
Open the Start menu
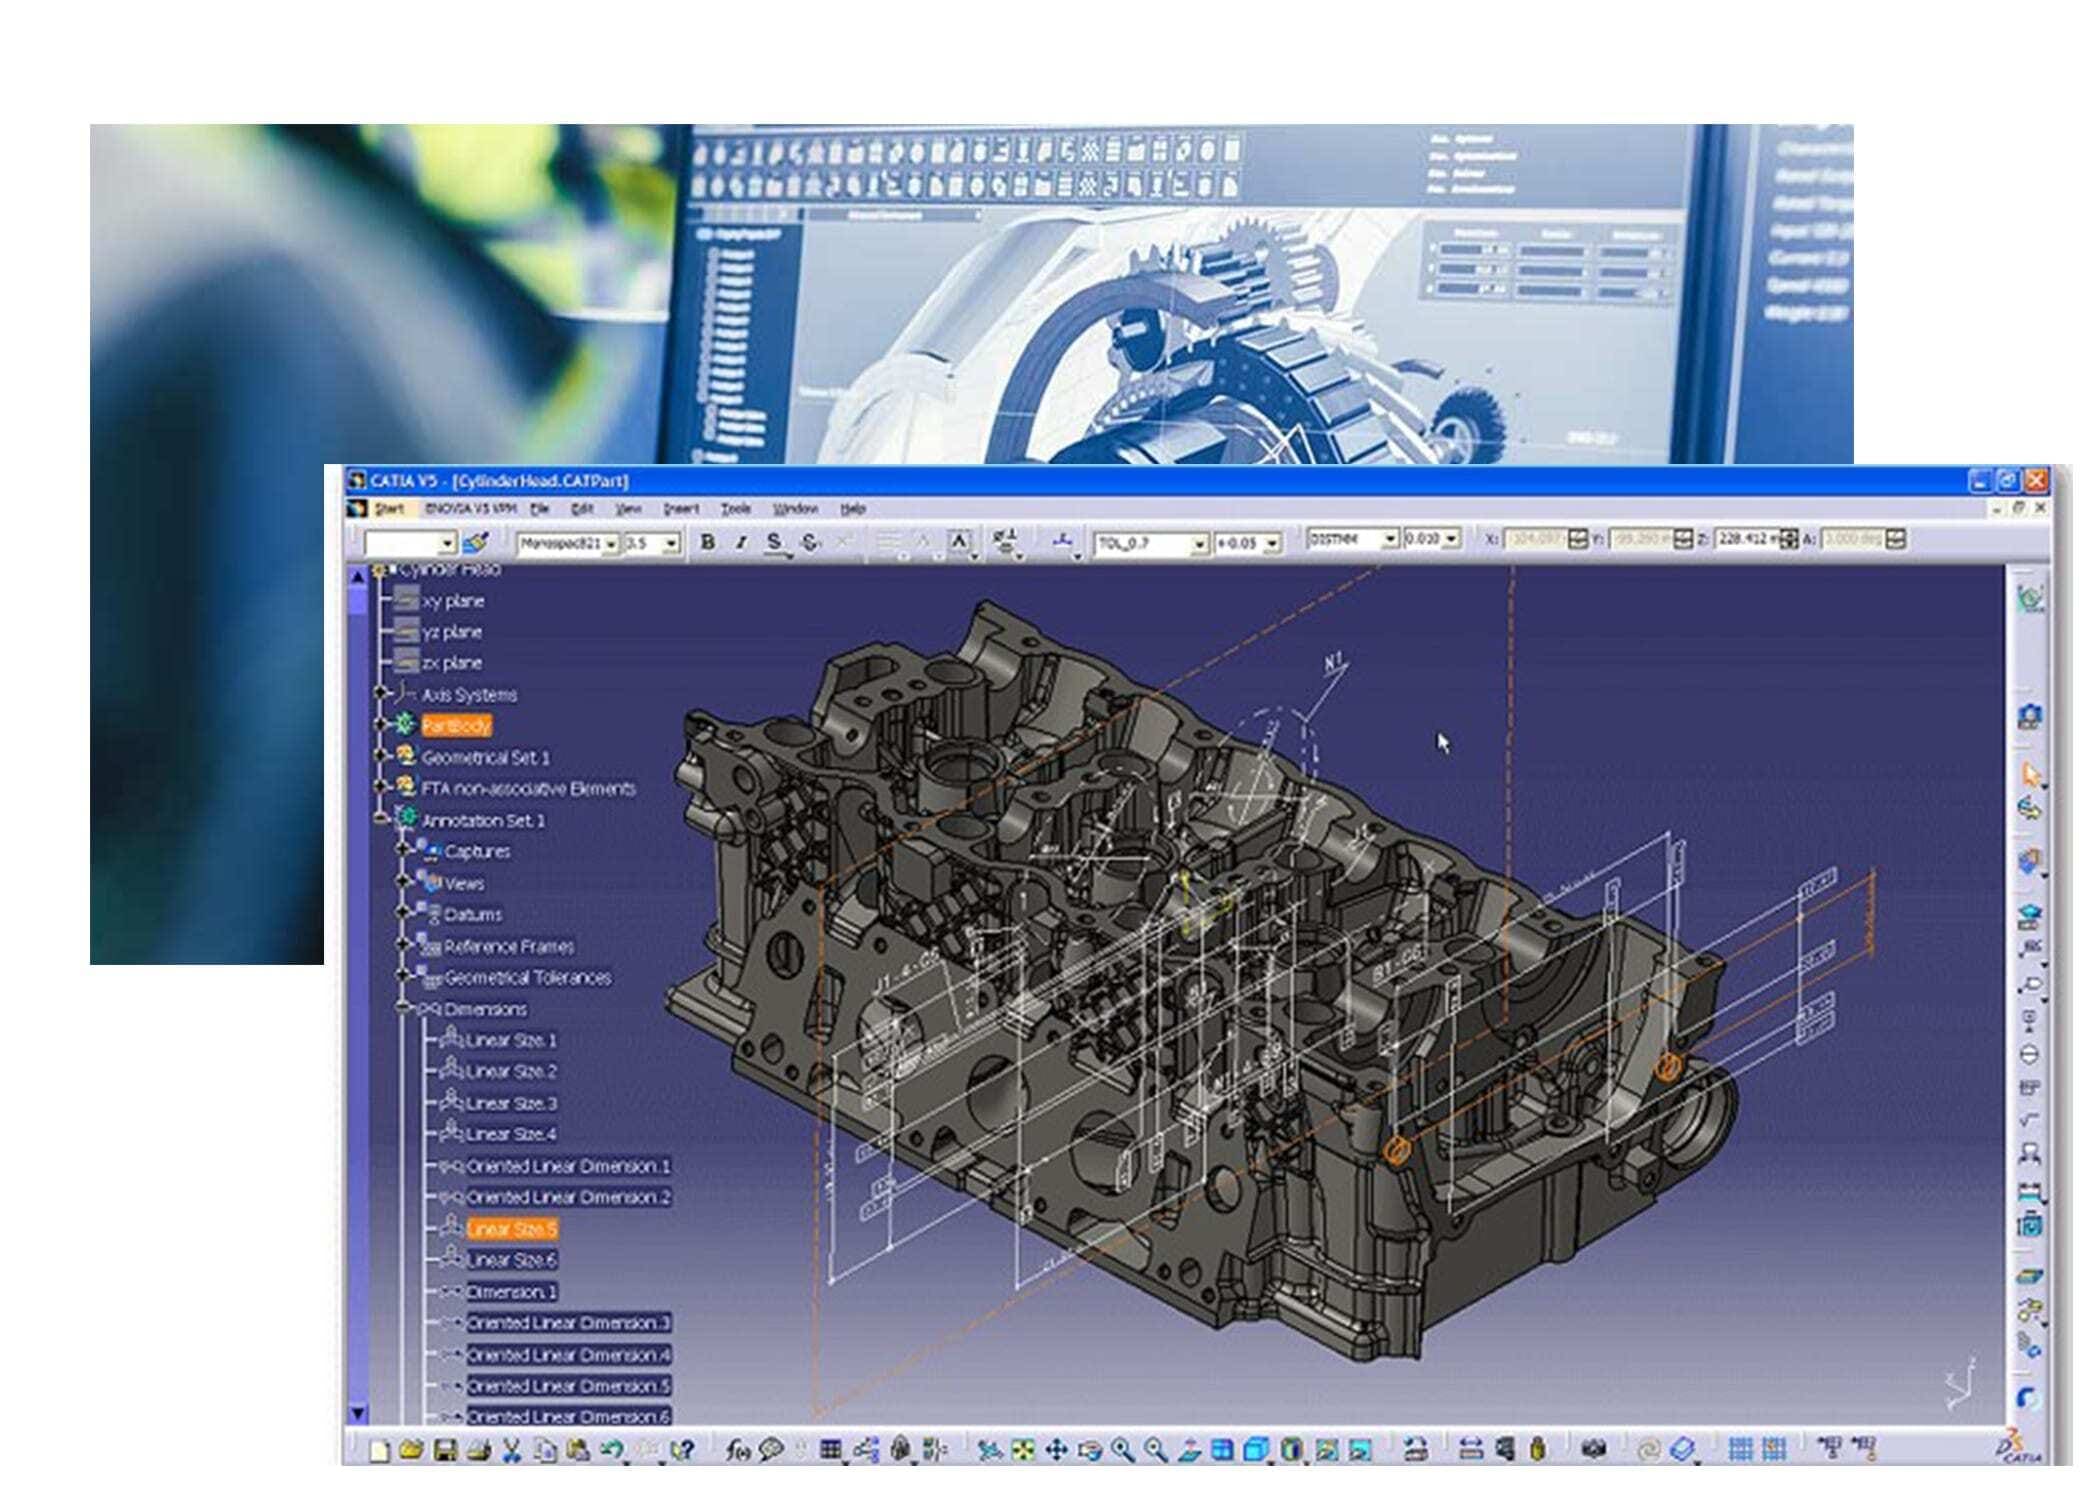point(389,509)
